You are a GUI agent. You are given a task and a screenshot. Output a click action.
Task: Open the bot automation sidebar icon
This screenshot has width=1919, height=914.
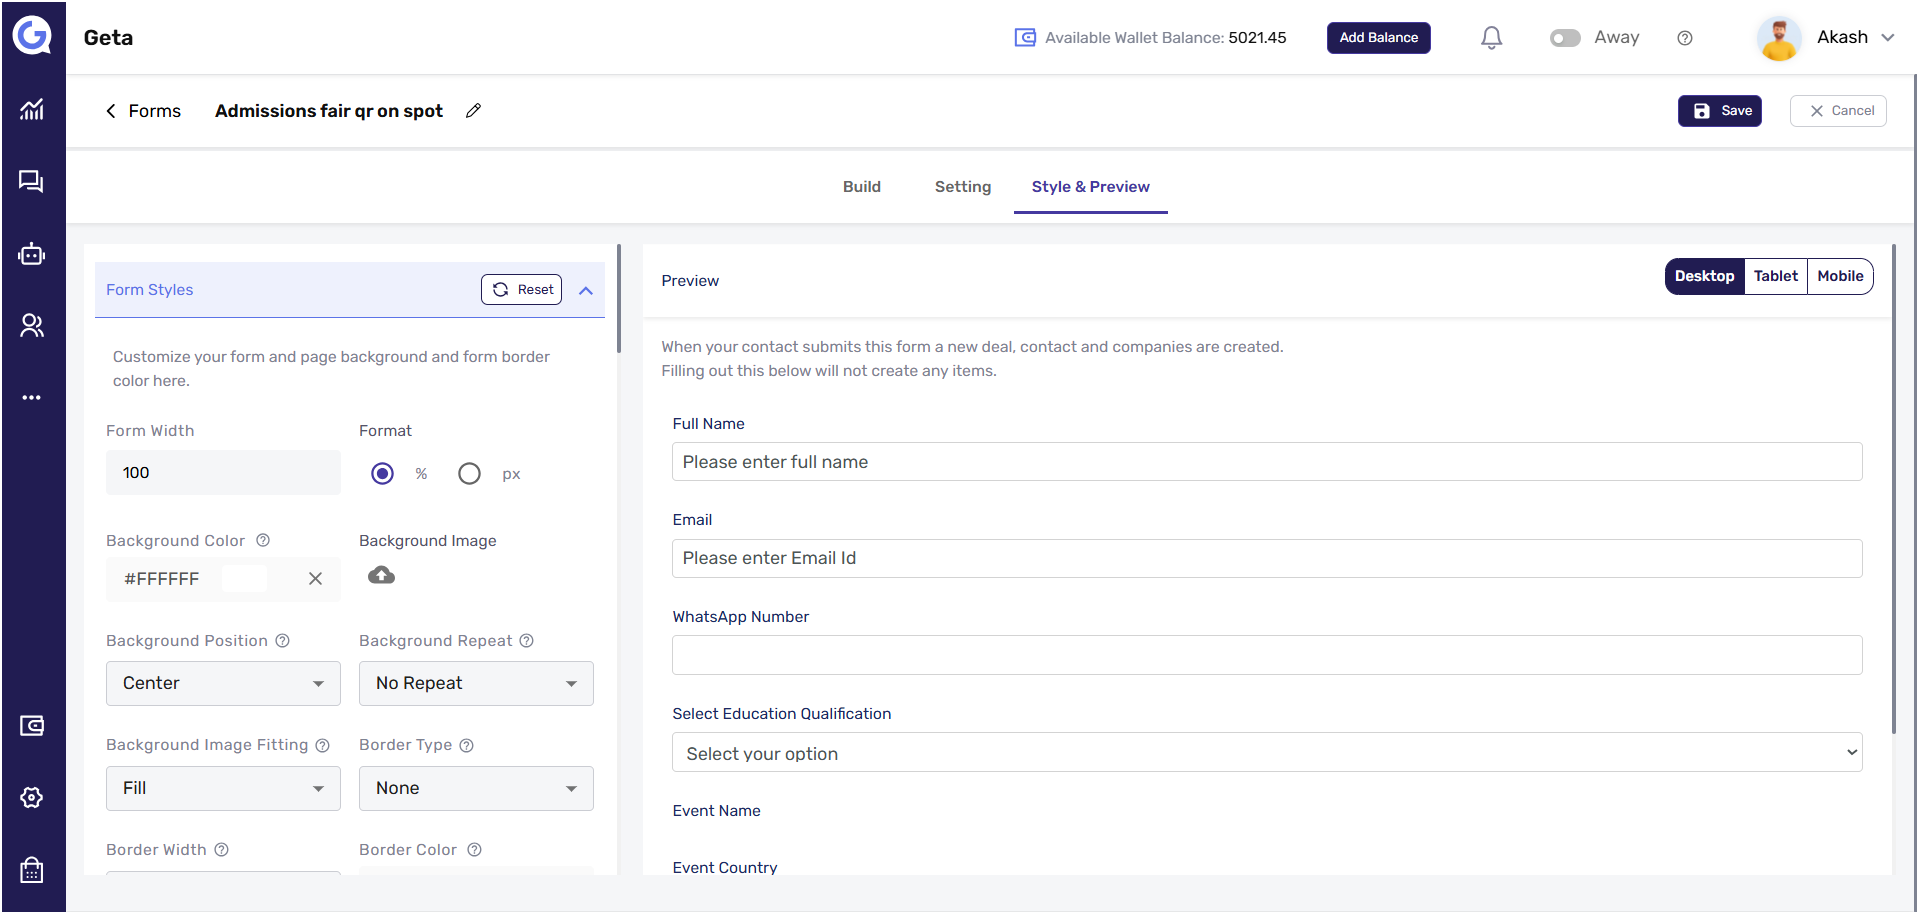tap(32, 254)
